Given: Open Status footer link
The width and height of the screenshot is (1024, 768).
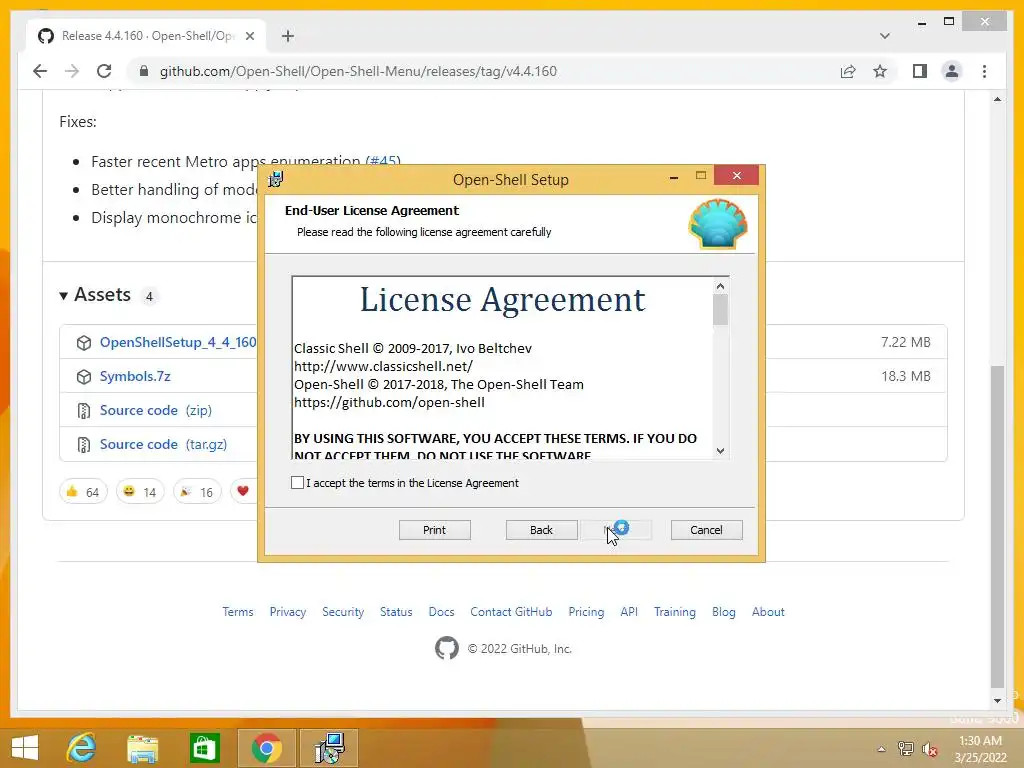Looking at the screenshot, I should point(396,612).
